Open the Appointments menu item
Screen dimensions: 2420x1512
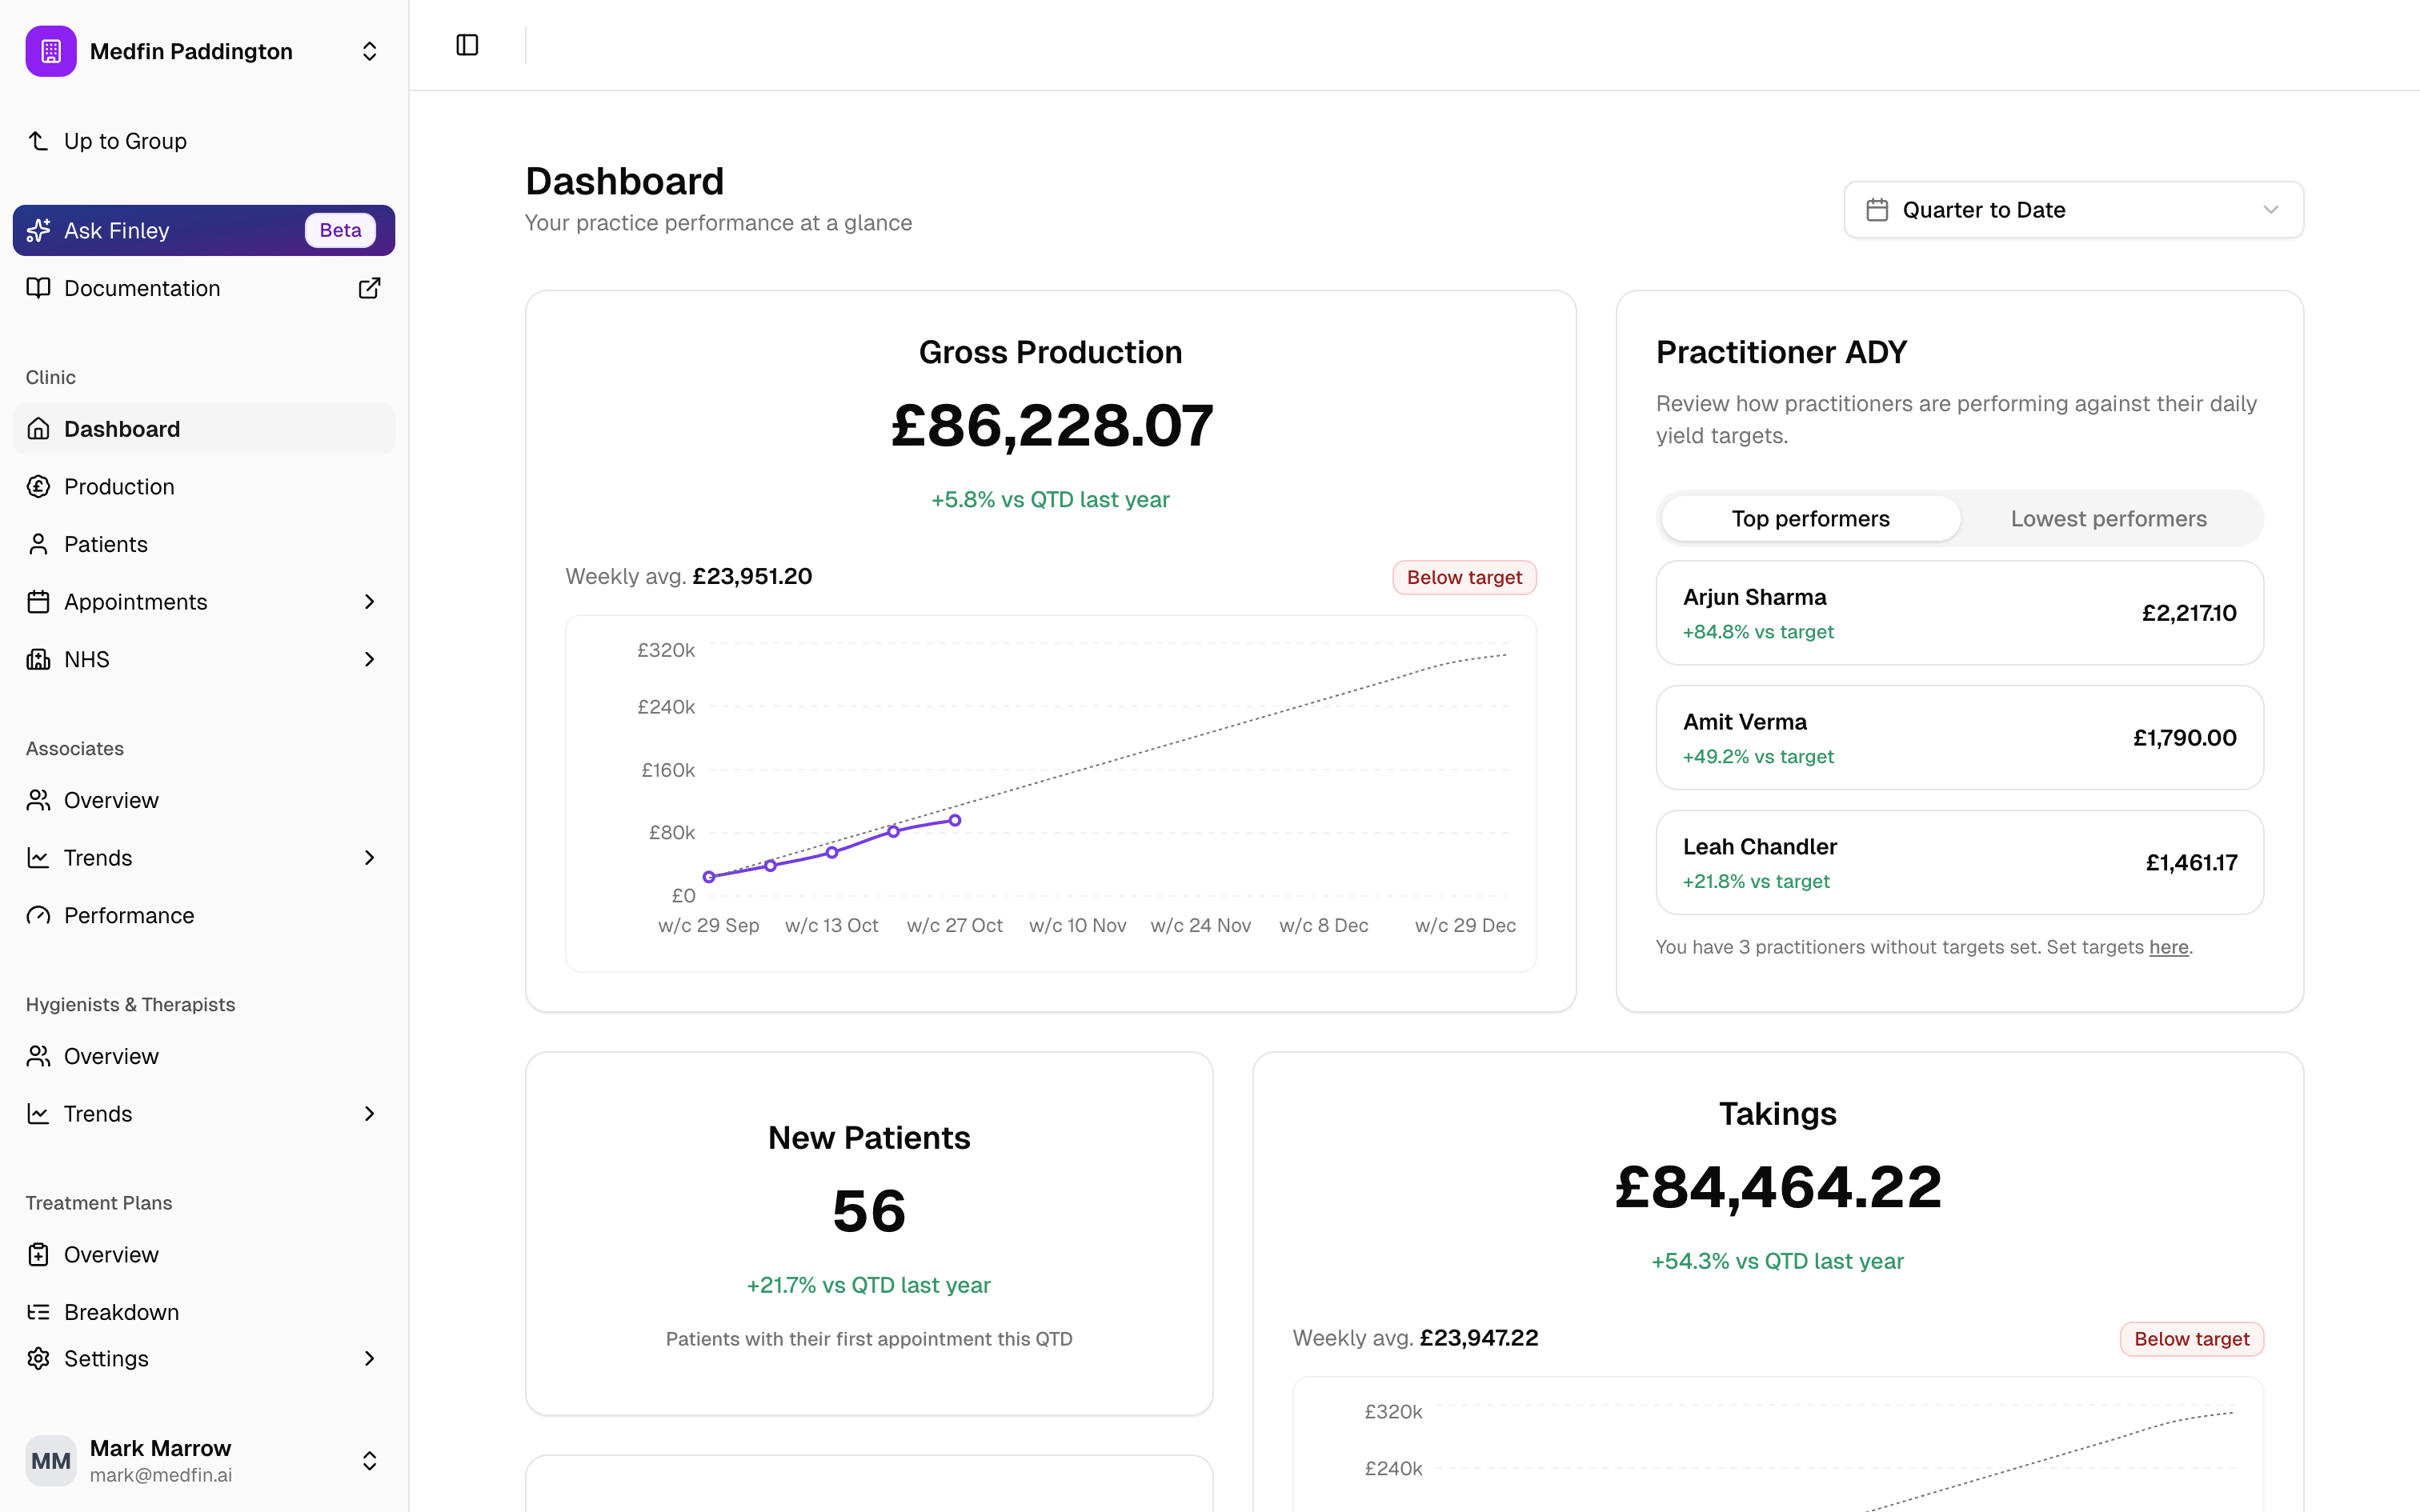click(204, 602)
